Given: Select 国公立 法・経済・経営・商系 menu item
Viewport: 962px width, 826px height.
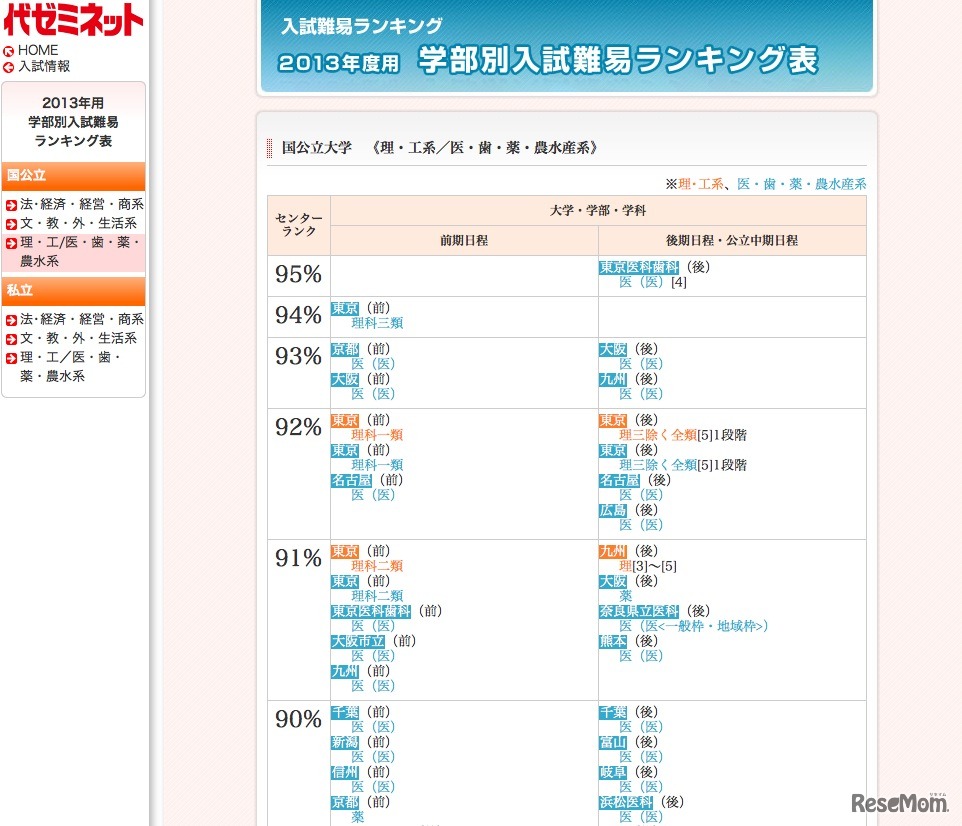Looking at the screenshot, I should pyautogui.click(x=82, y=204).
